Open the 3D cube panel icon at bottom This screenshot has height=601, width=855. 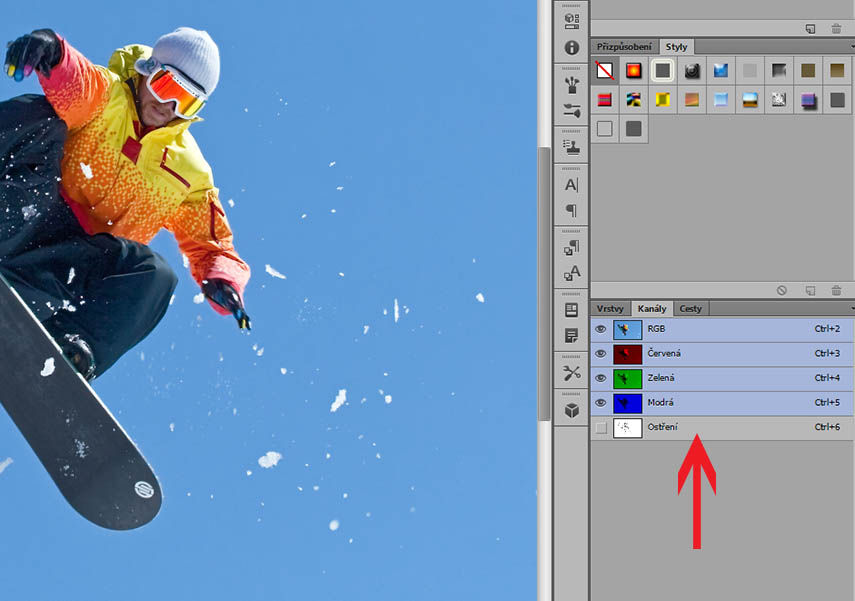coord(571,410)
